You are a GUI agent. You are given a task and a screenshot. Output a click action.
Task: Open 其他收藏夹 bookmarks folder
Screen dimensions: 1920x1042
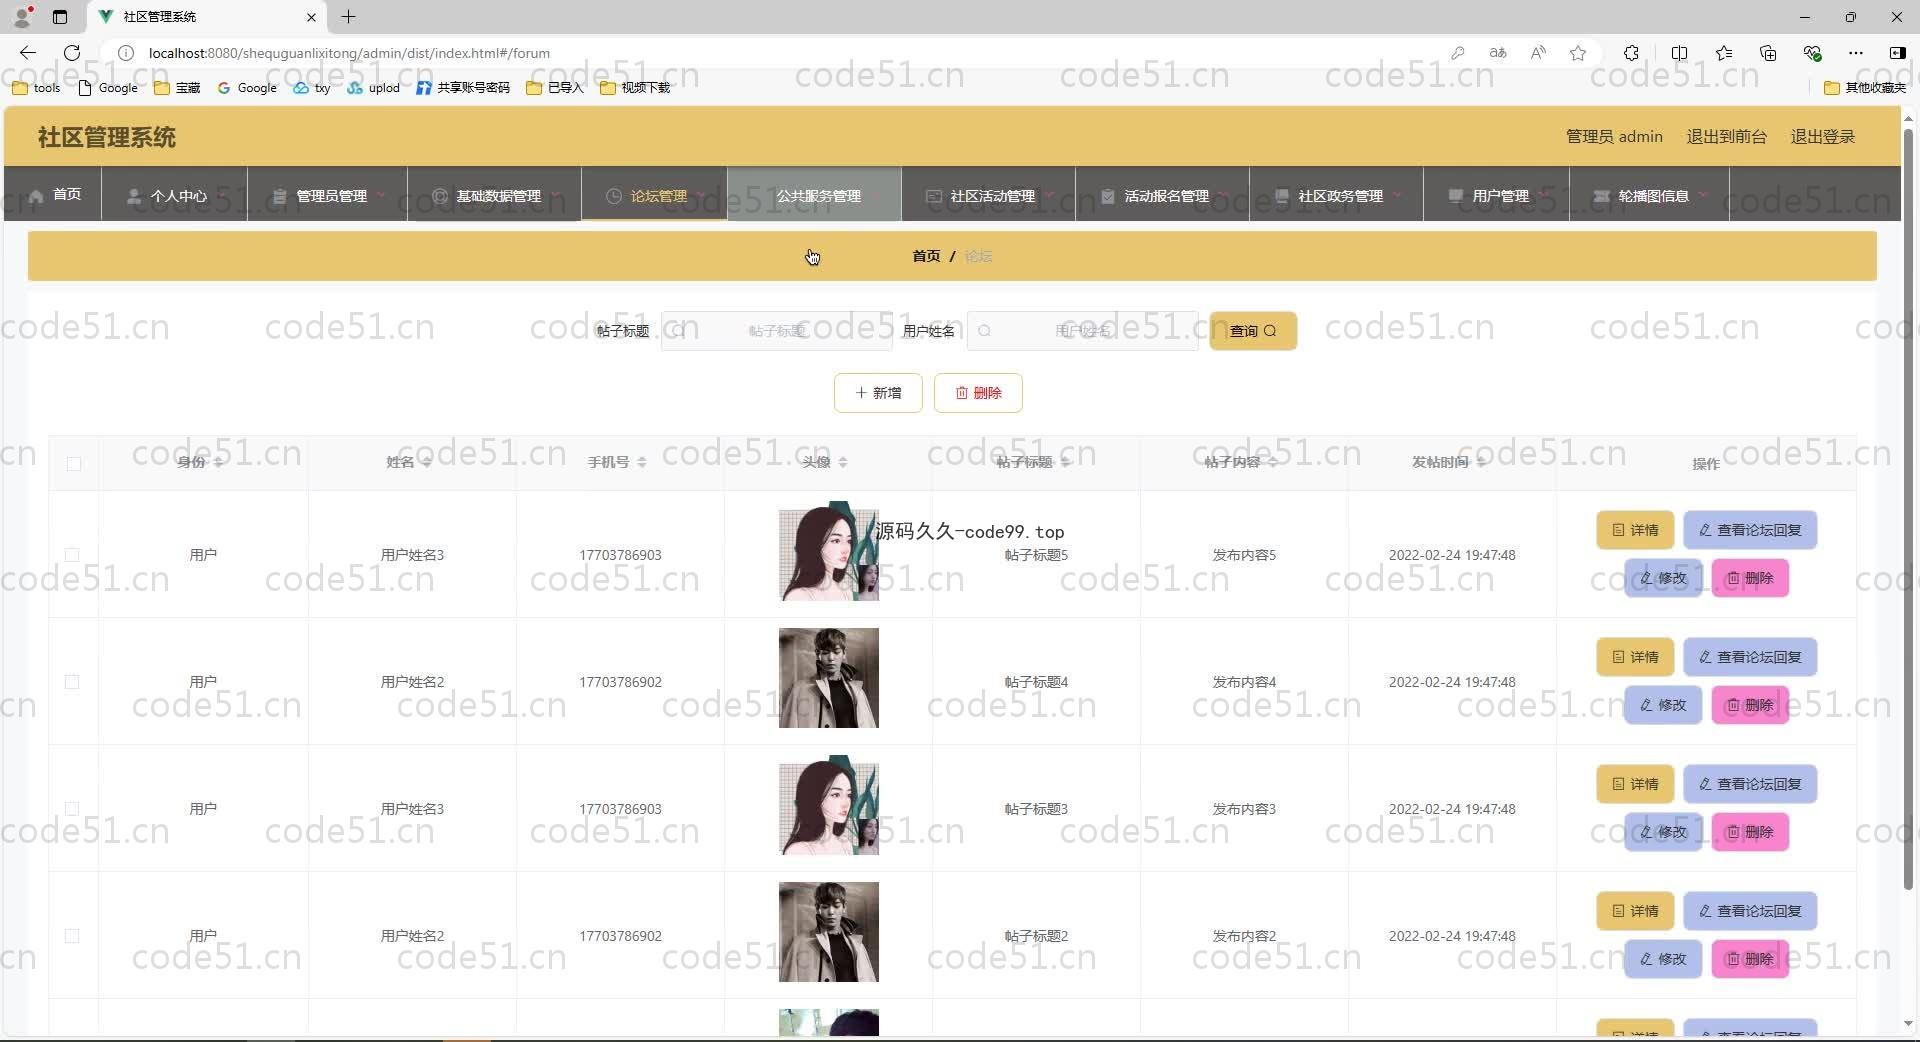click(x=1865, y=88)
